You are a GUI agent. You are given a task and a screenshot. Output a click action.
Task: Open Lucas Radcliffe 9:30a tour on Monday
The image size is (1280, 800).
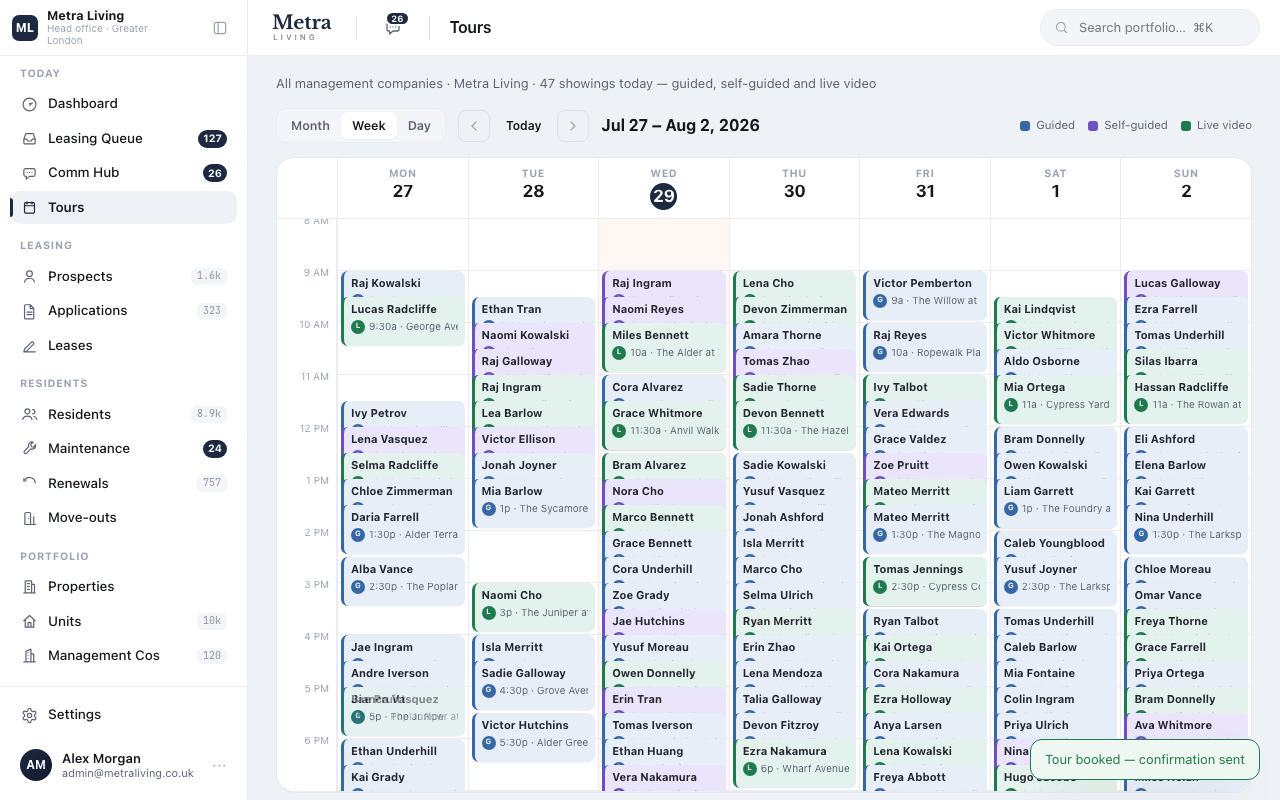403,321
